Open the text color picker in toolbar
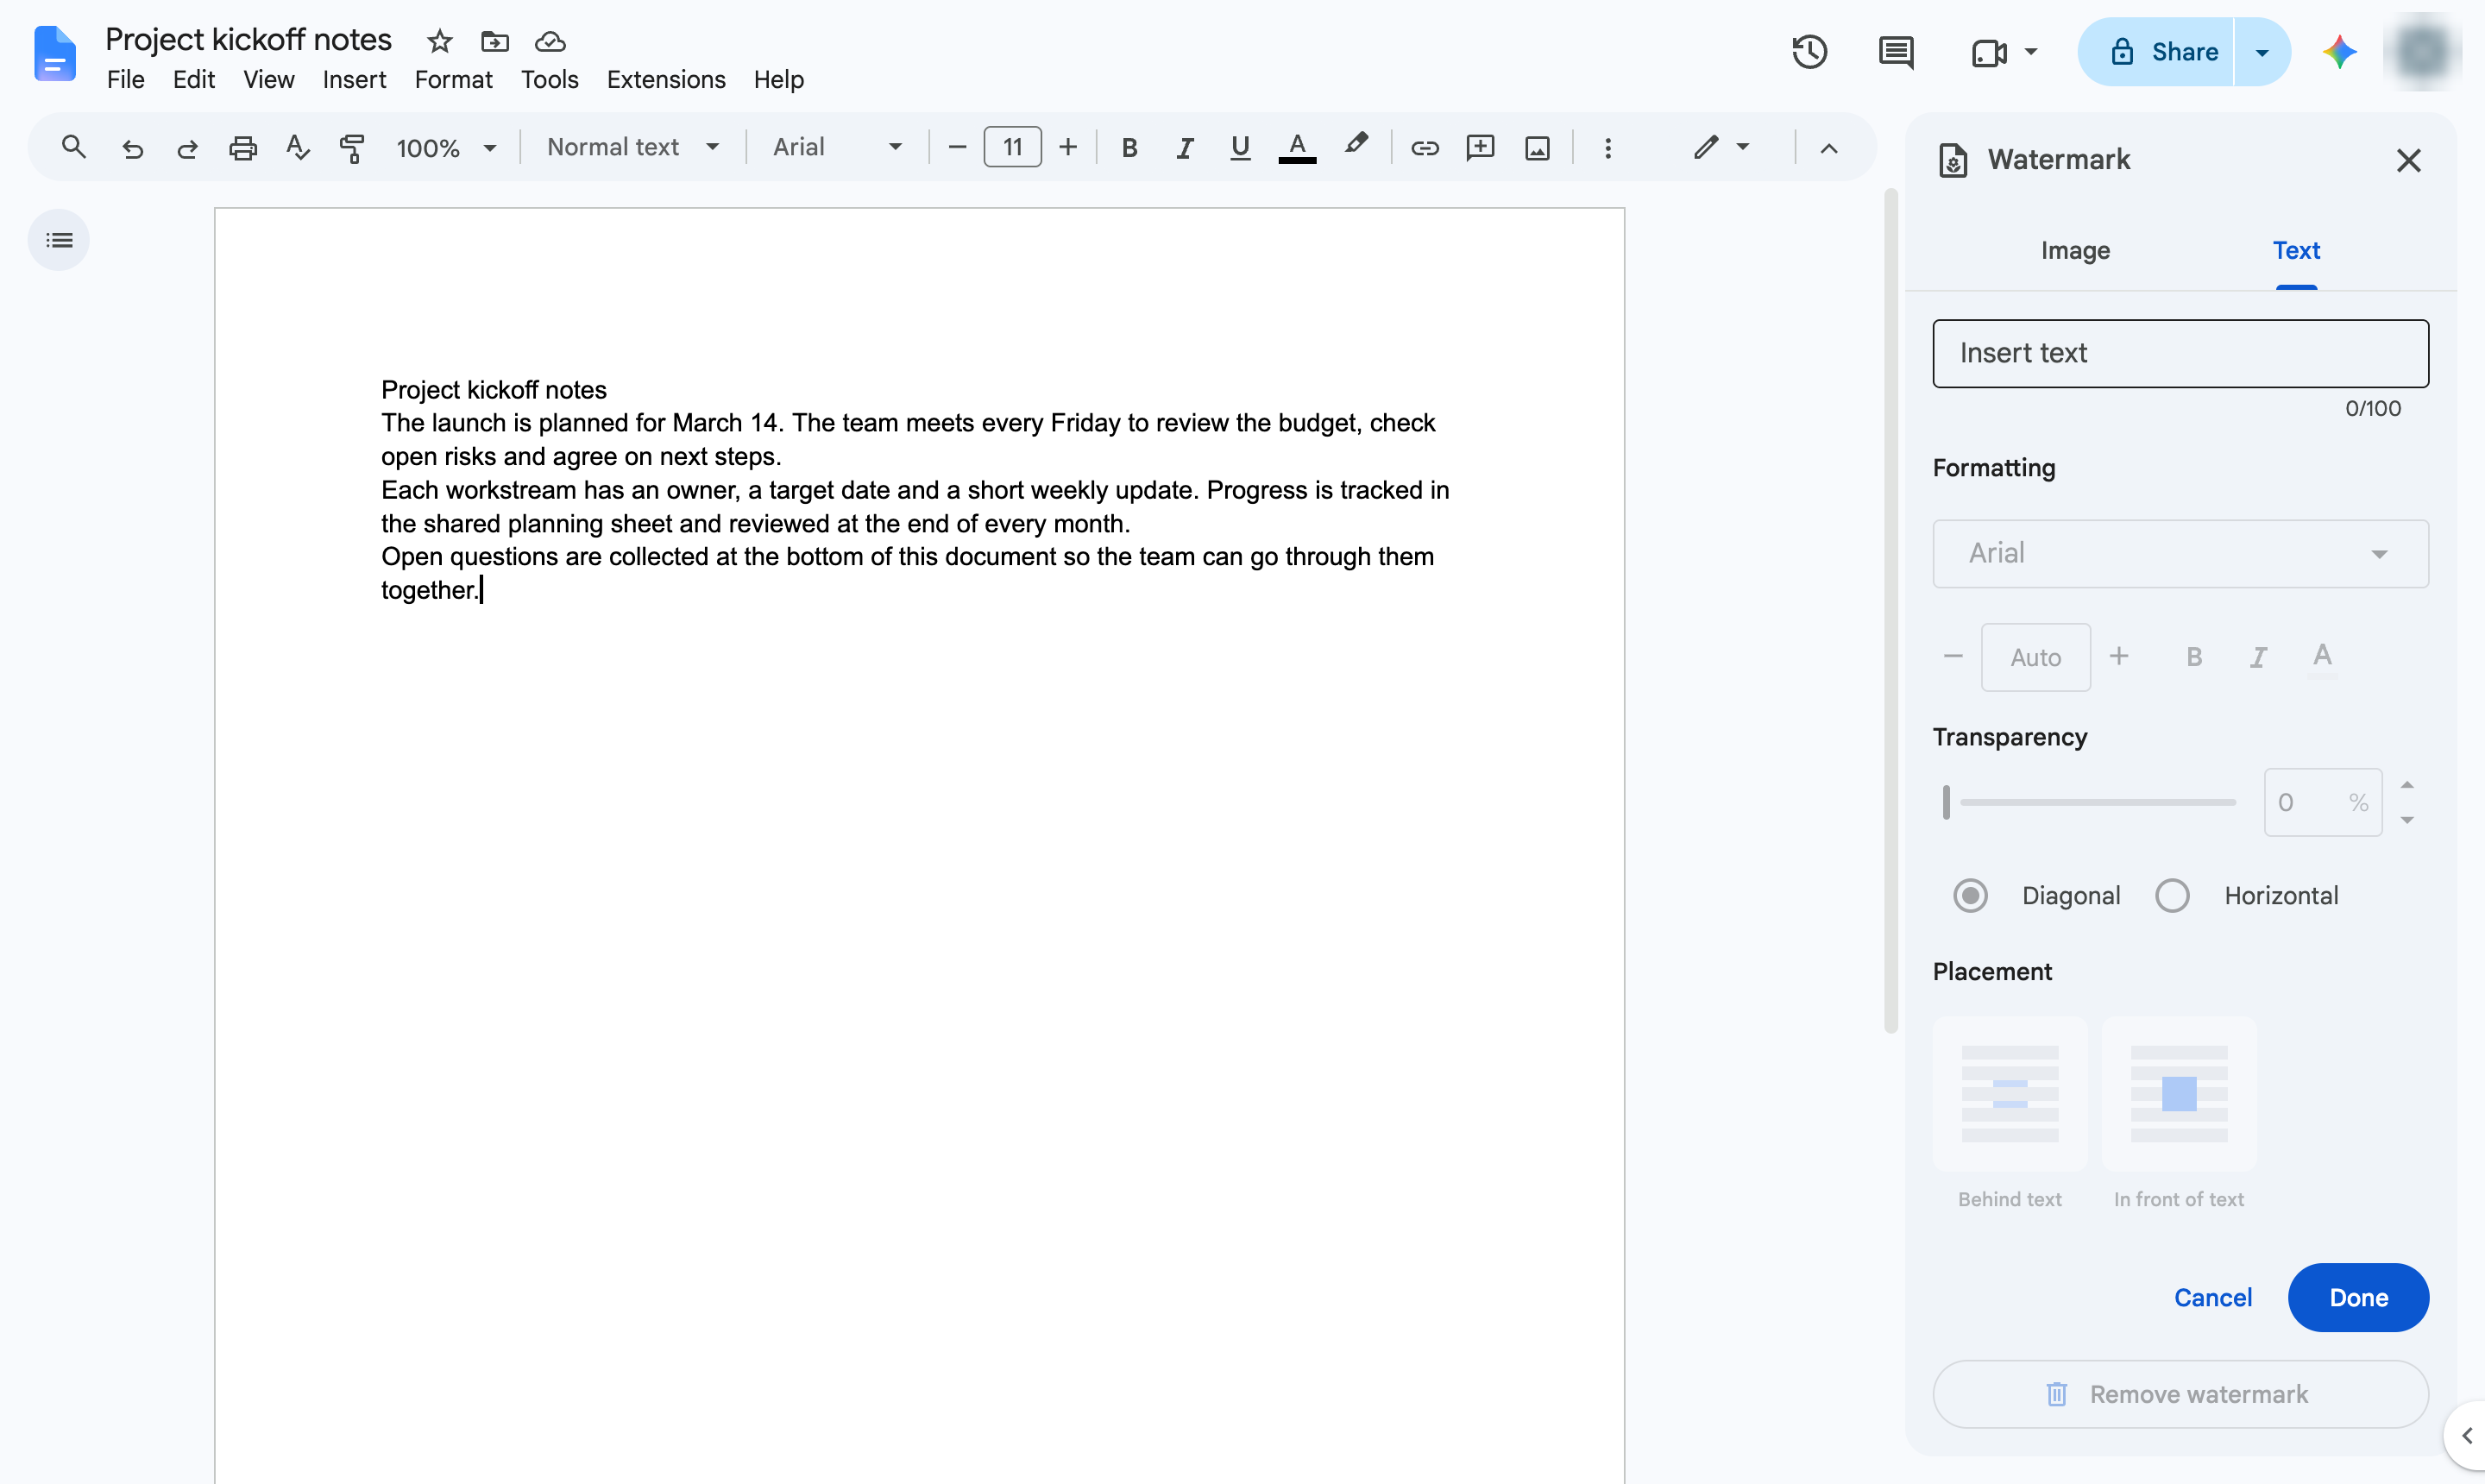The width and height of the screenshot is (2485, 1484). (1297, 148)
